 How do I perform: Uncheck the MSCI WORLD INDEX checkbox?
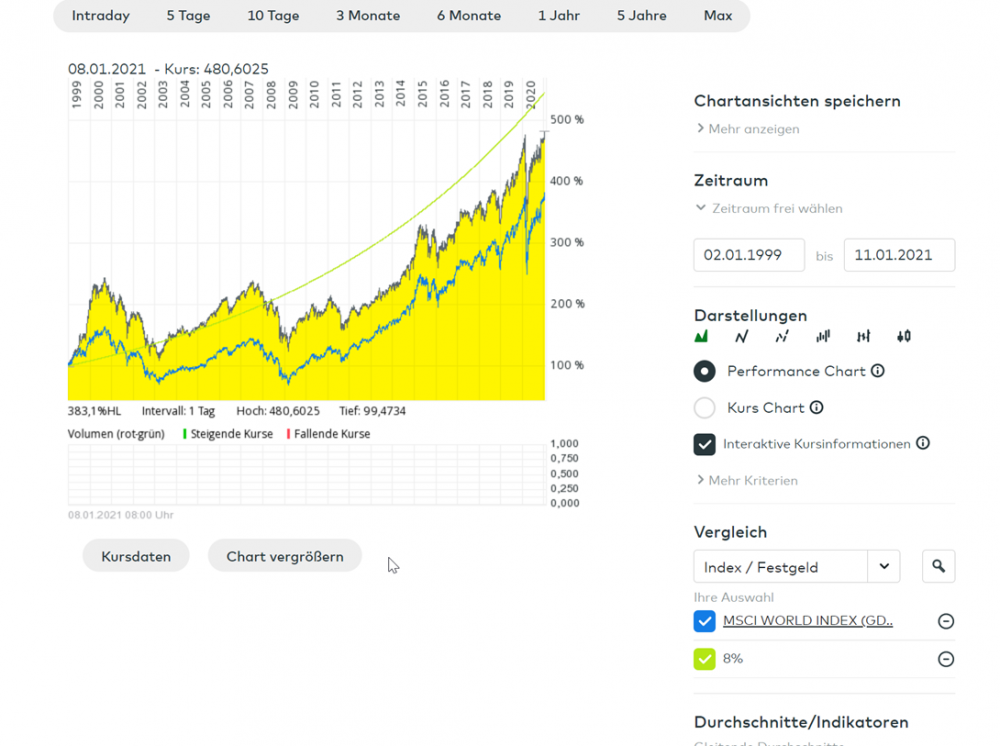point(705,621)
